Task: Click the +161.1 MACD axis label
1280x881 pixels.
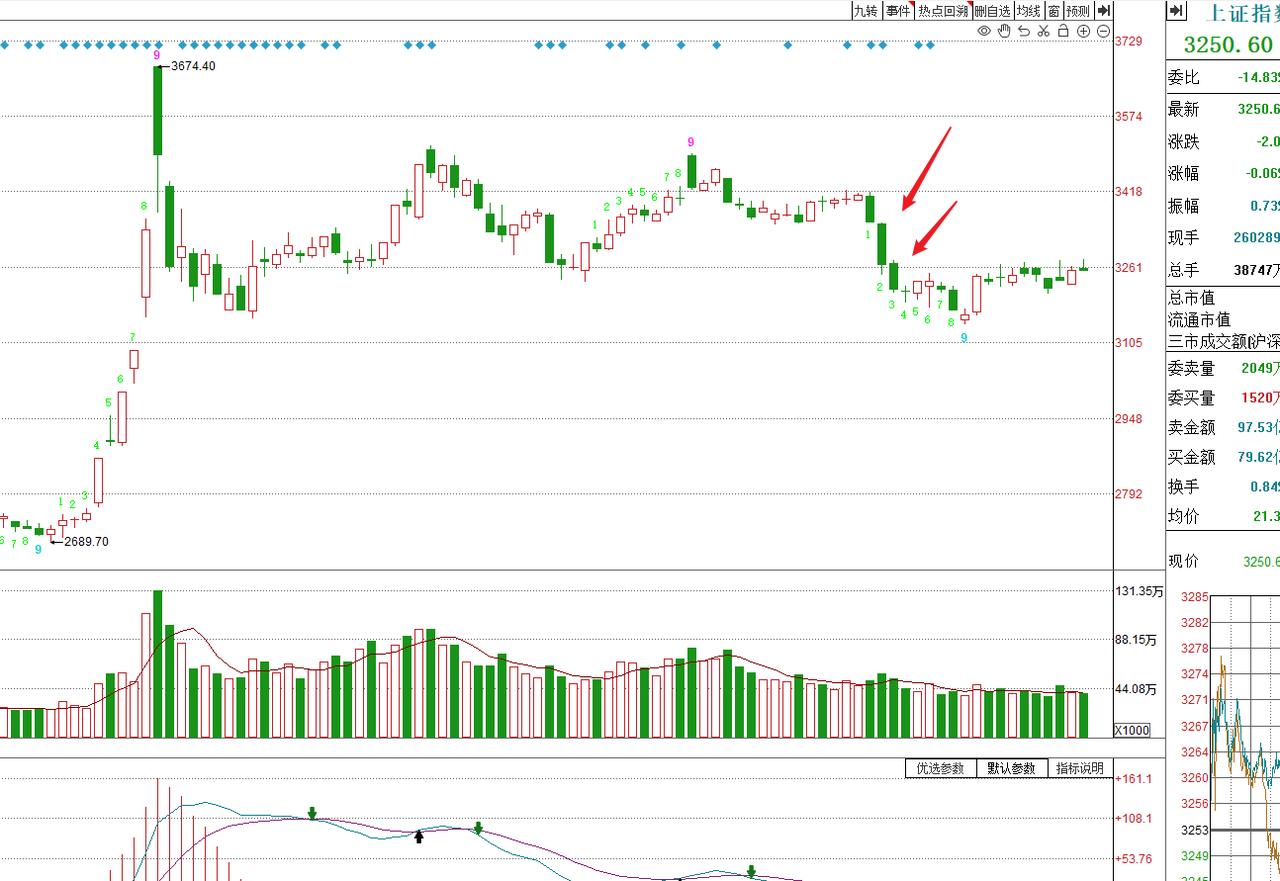Action: (x=1135, y=779)
